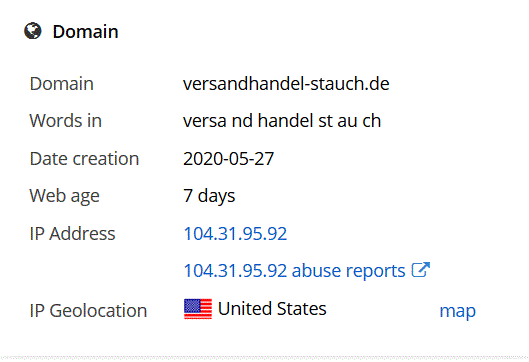Click the Words in value text
This screenshot has width=529, height=362.
282,121
